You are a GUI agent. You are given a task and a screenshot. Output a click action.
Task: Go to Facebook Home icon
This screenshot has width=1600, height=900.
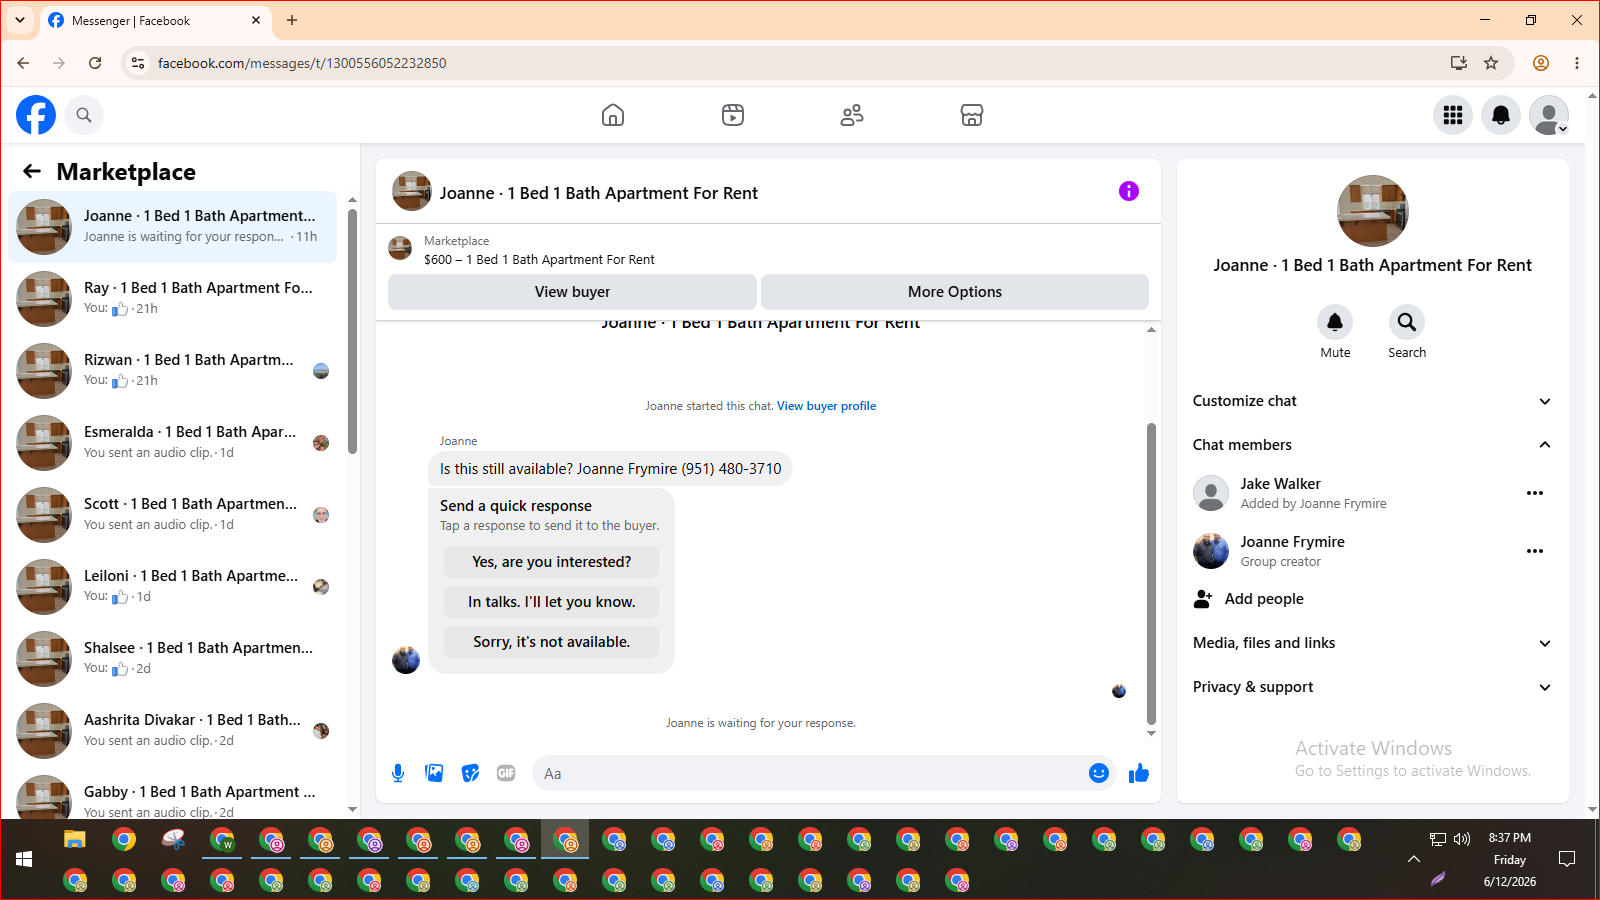613,115
